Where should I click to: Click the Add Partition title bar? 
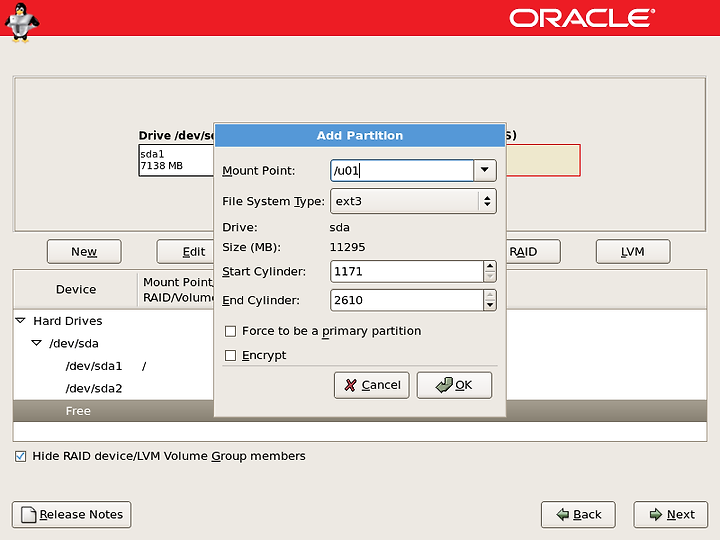click(x=360, y=135)
